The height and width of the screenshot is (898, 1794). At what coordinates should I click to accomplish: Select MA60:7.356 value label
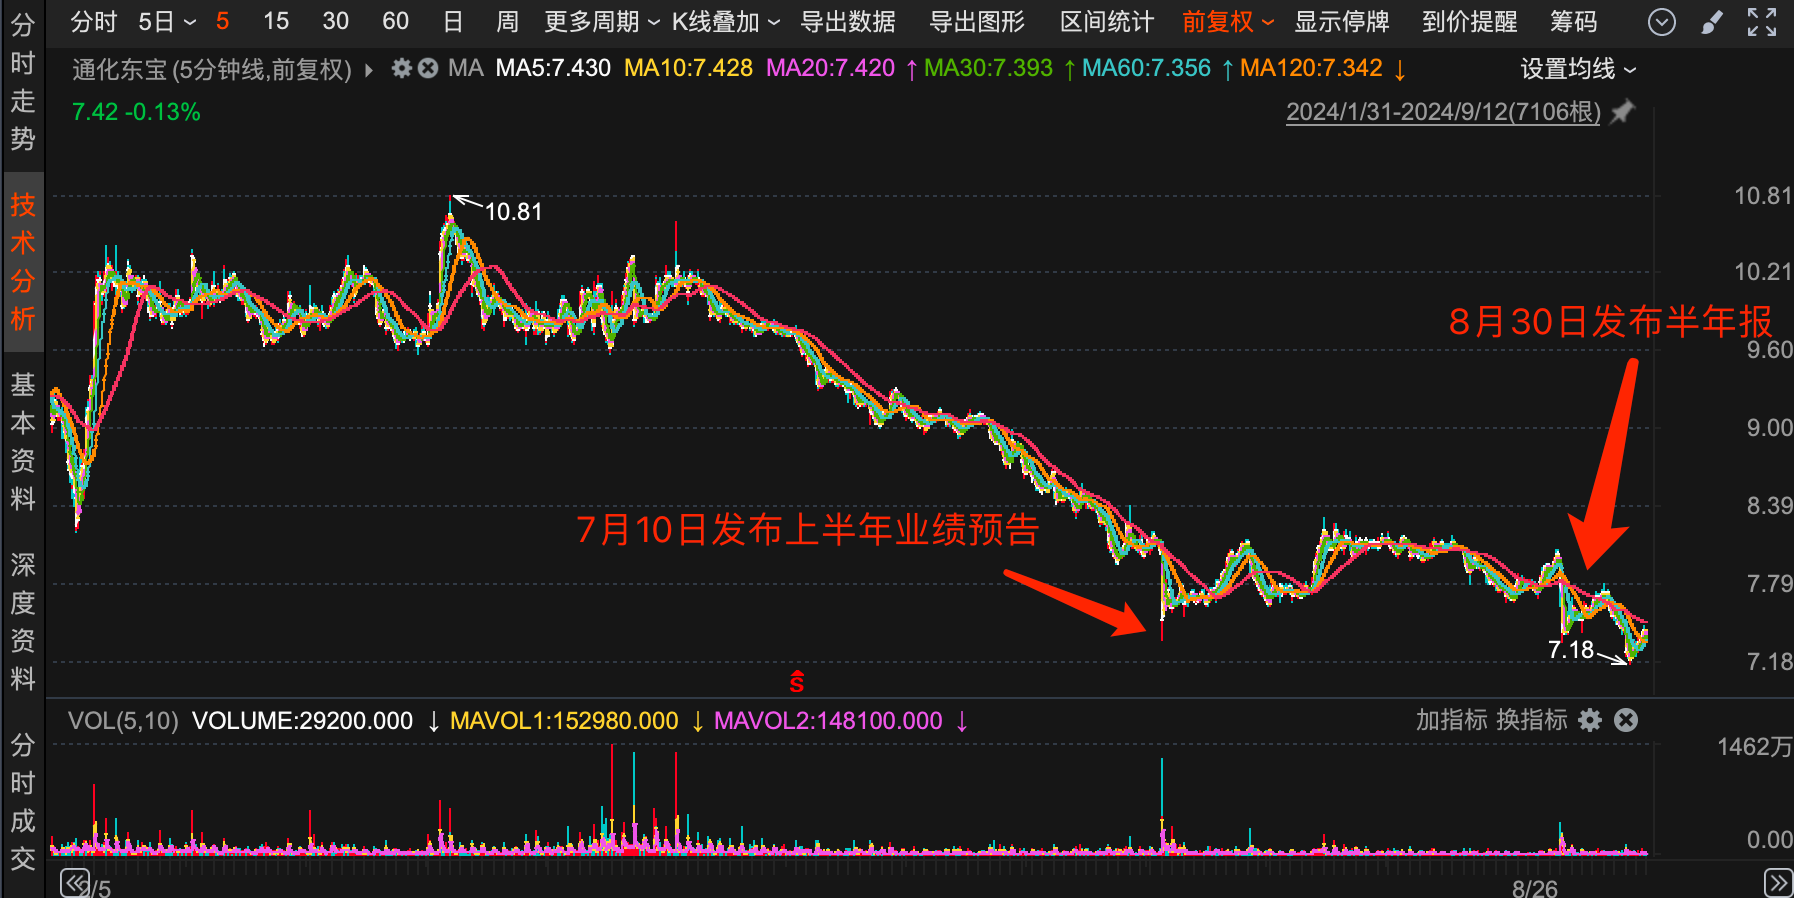click(1146, 68)
